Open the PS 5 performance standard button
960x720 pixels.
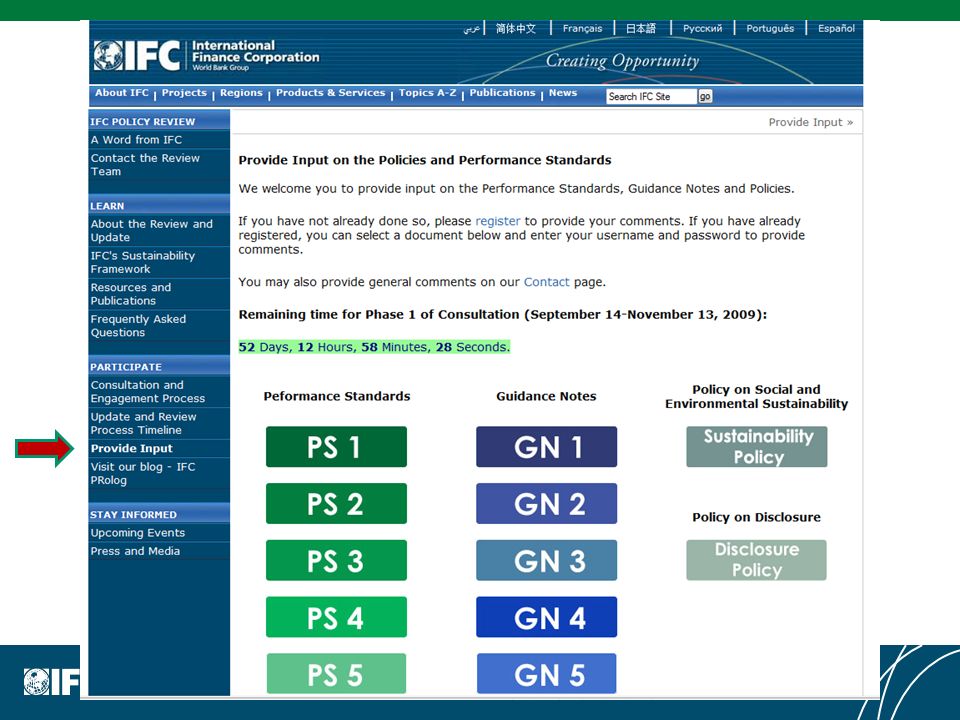(336, 673)
